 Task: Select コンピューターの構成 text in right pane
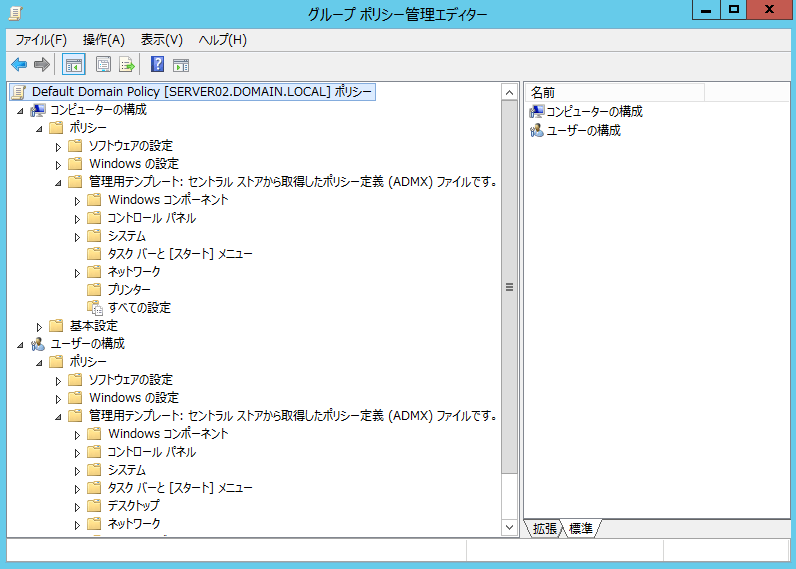[594, 112]
